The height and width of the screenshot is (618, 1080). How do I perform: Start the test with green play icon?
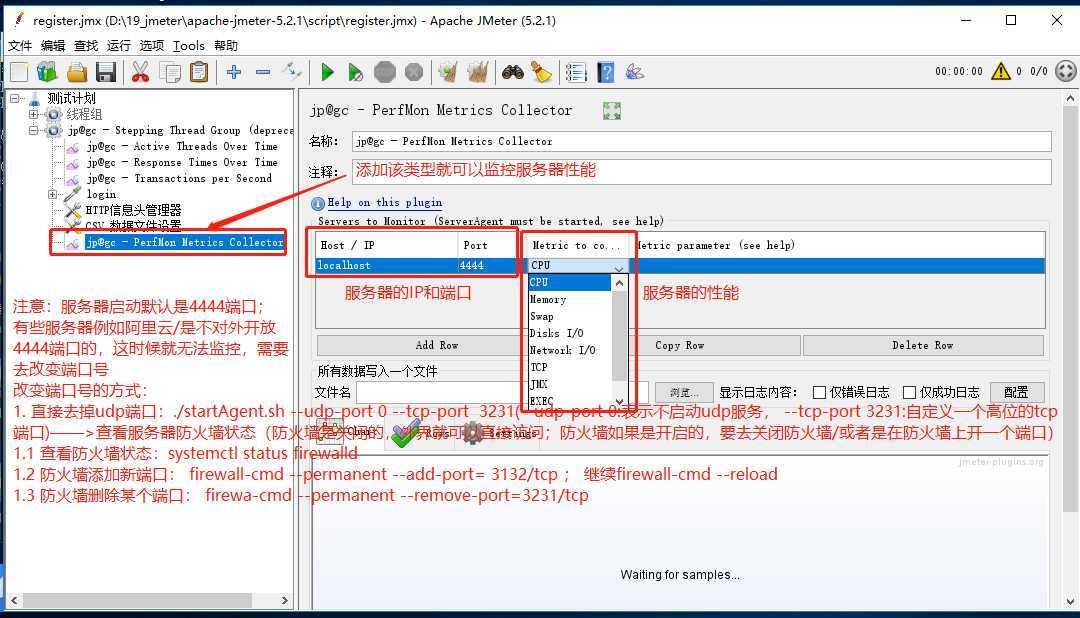click(x=327, y=72)
